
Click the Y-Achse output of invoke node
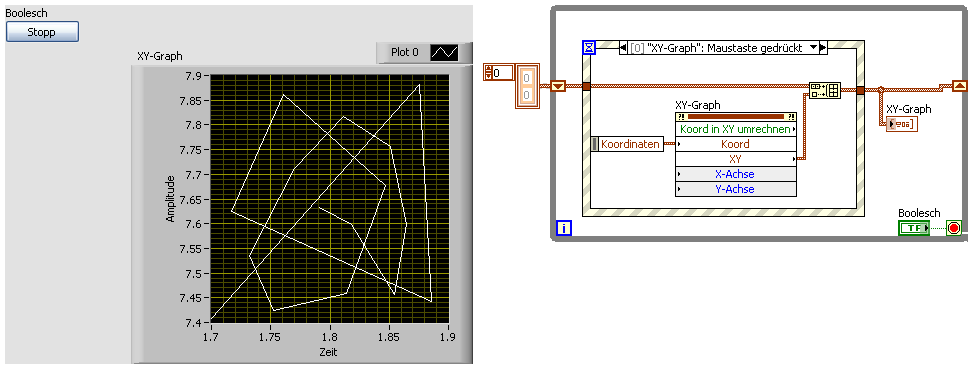(735, 189)
